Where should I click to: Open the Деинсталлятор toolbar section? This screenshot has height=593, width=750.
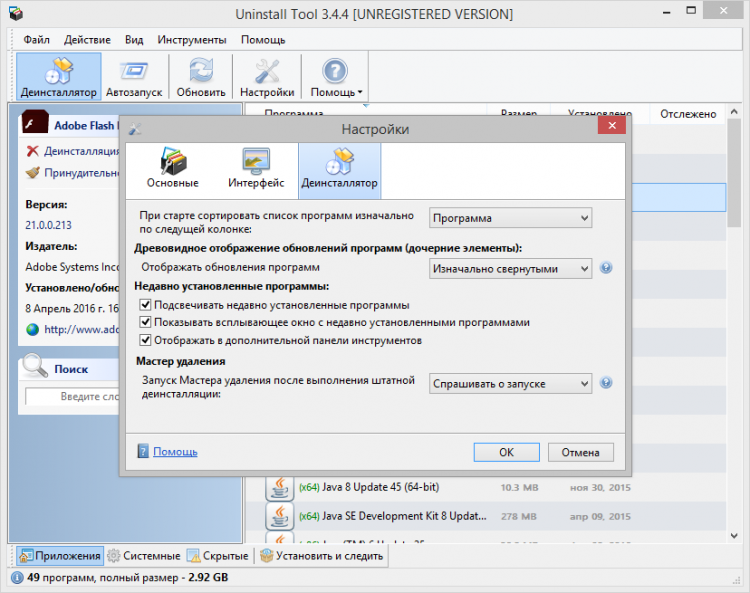tap(58, 76)
